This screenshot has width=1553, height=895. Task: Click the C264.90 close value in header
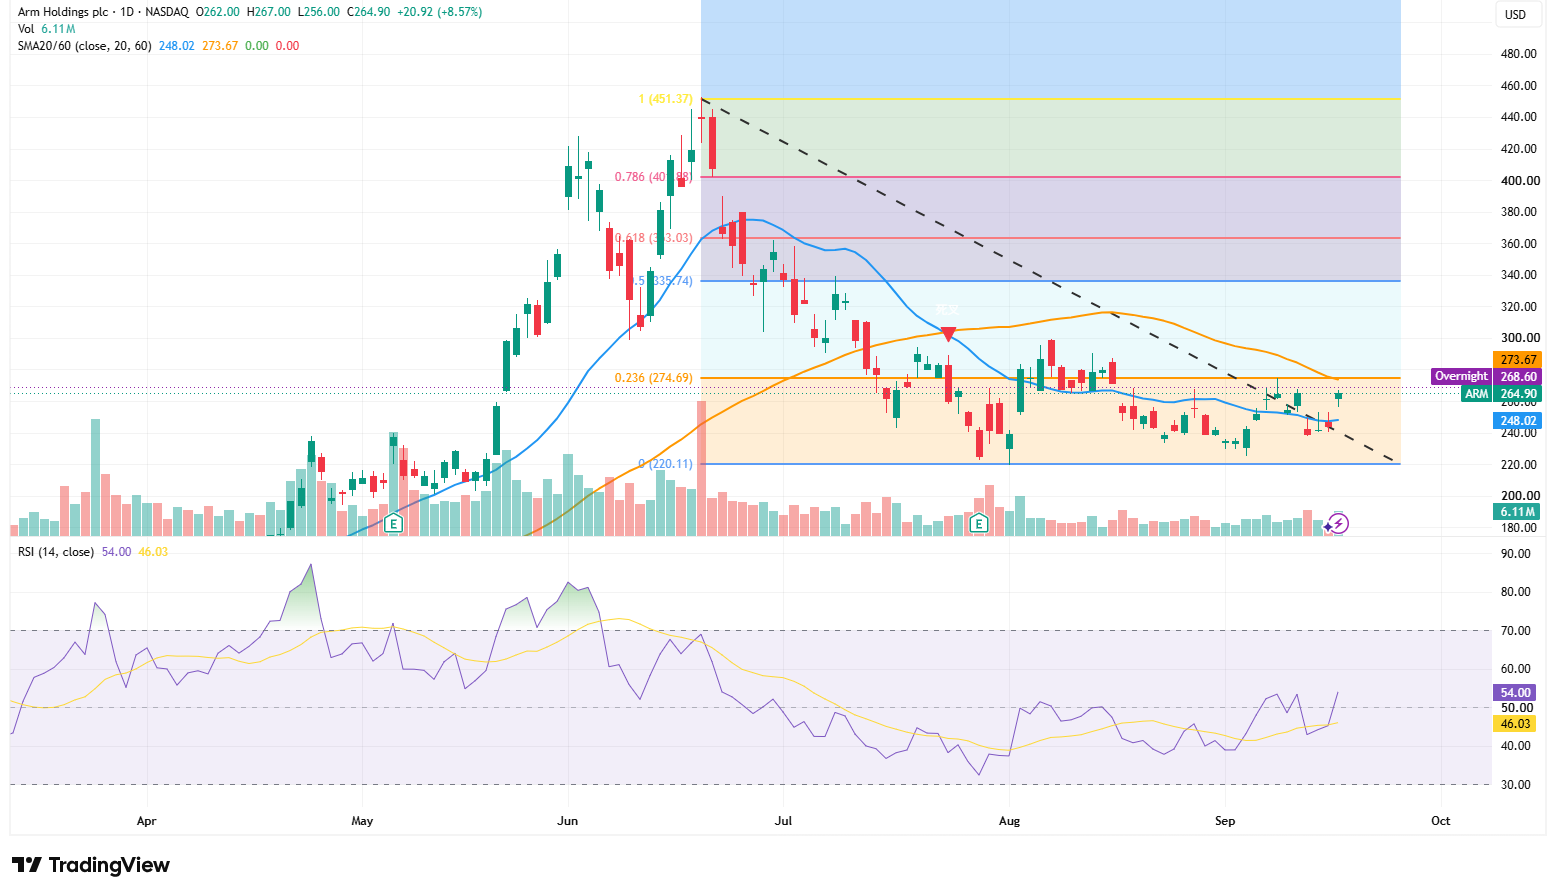click(x=369, y=12)
